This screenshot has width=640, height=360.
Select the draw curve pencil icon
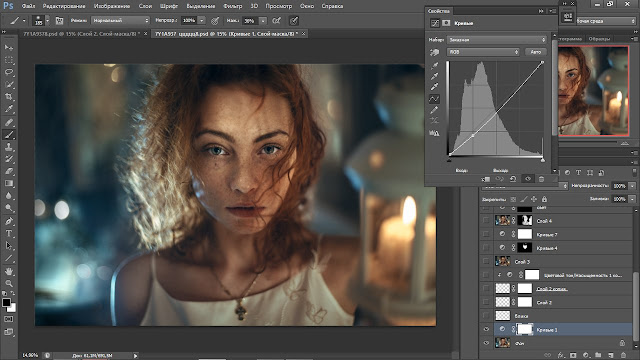(x=434, y=109)
